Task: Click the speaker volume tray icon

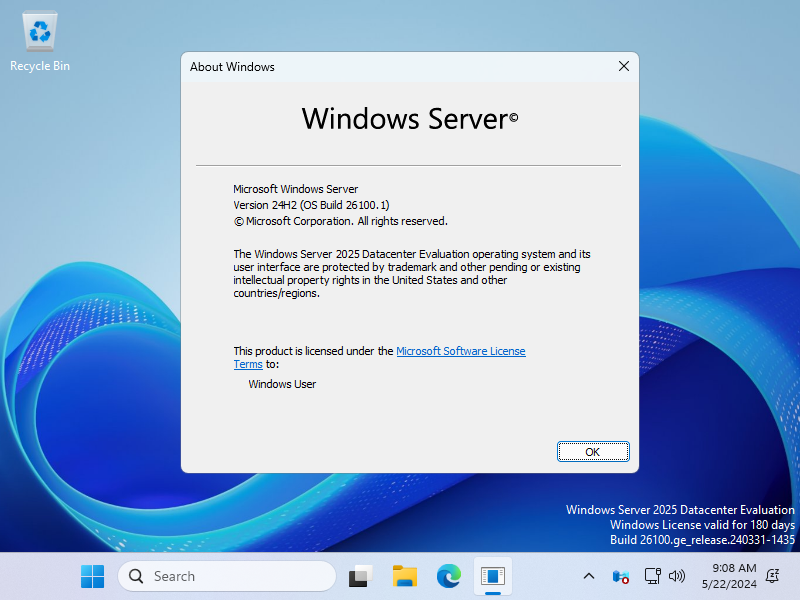Action: coord(677,576)
